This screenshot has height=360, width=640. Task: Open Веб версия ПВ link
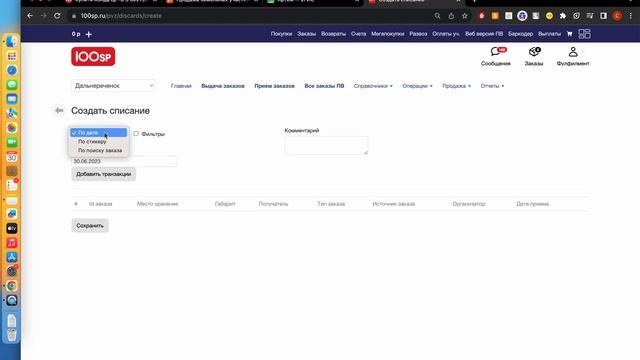click(484, 34)
